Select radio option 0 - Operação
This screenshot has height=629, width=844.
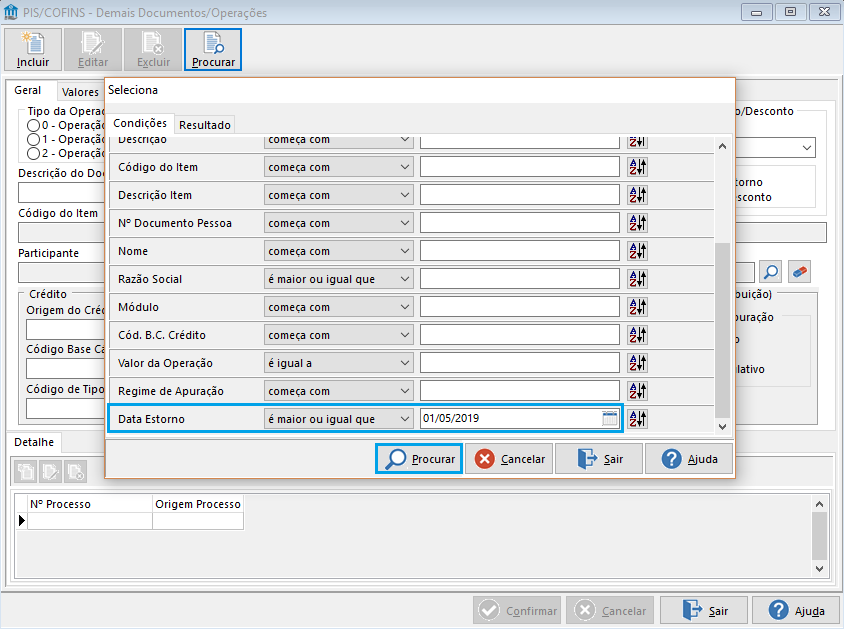point(33,125)
